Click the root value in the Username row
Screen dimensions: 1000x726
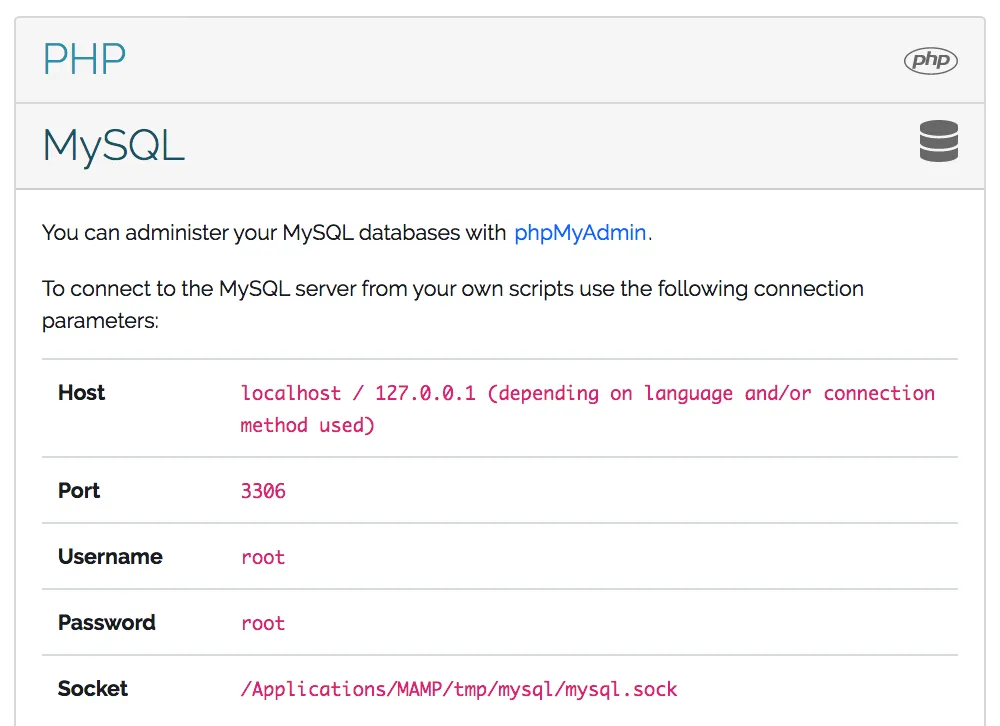pos(263,558)
